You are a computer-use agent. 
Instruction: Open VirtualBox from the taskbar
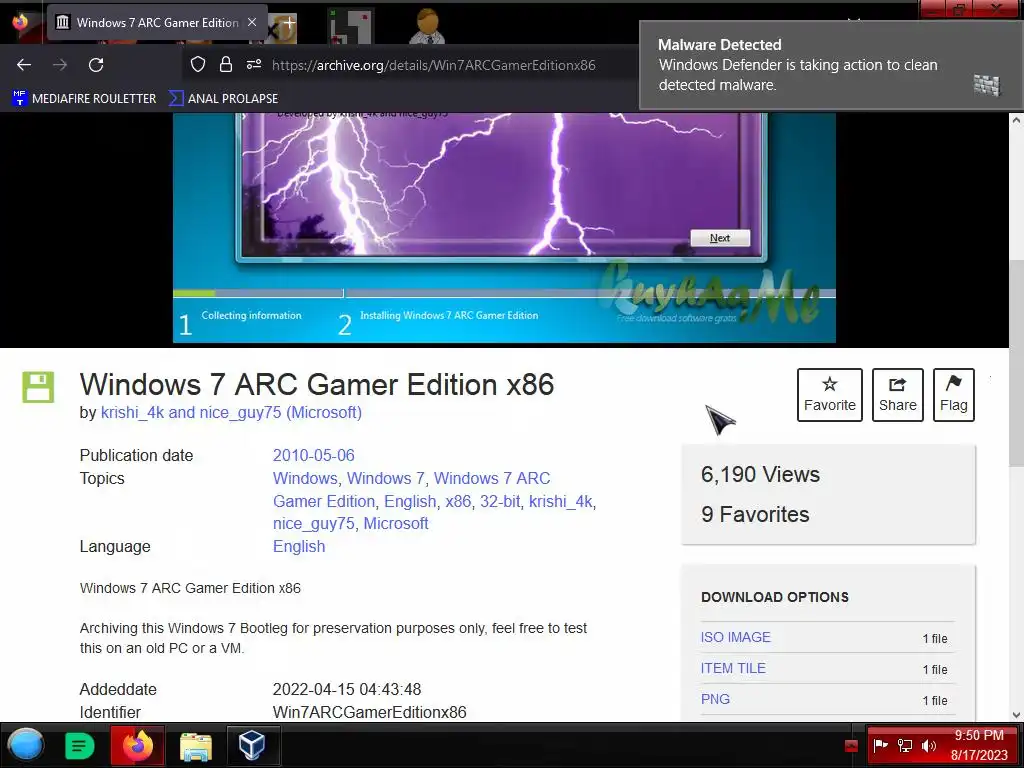pos(251,745)
